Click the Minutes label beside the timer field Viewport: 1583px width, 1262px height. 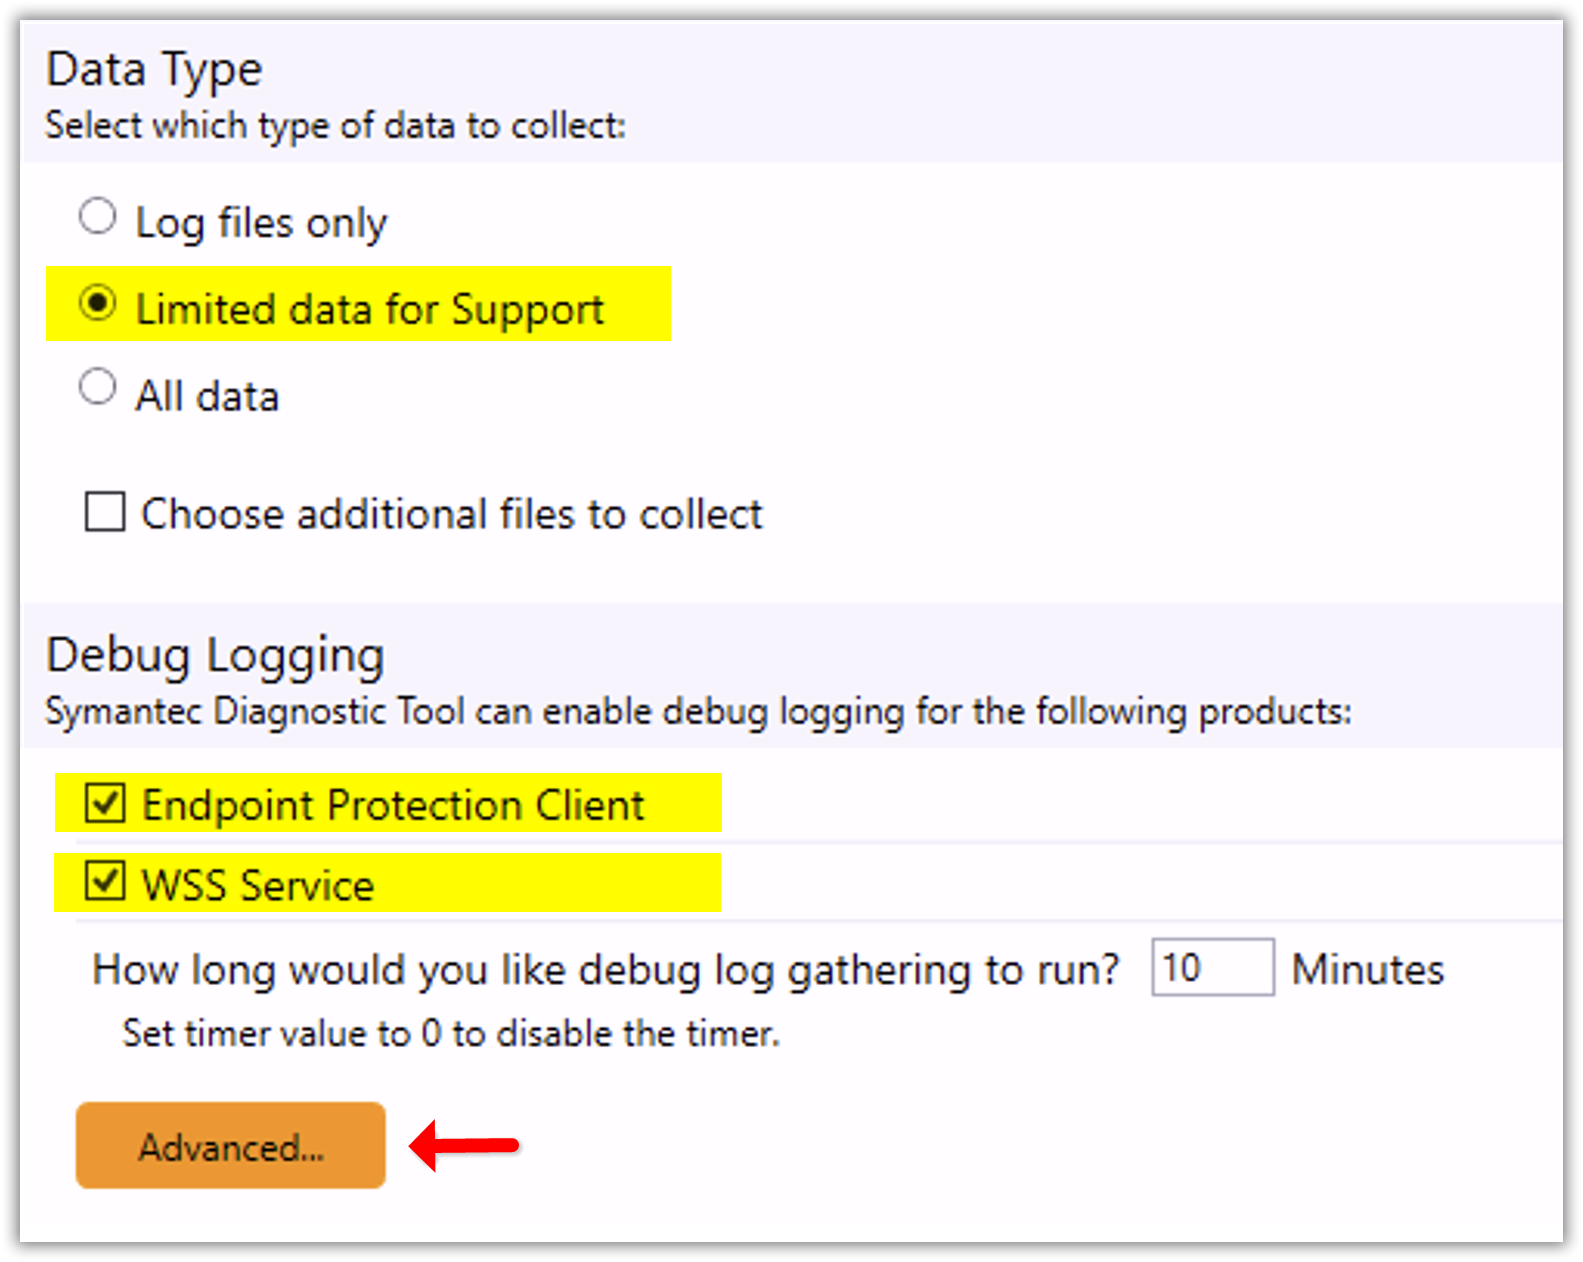pyautogui.click(x=1368, y=969)
